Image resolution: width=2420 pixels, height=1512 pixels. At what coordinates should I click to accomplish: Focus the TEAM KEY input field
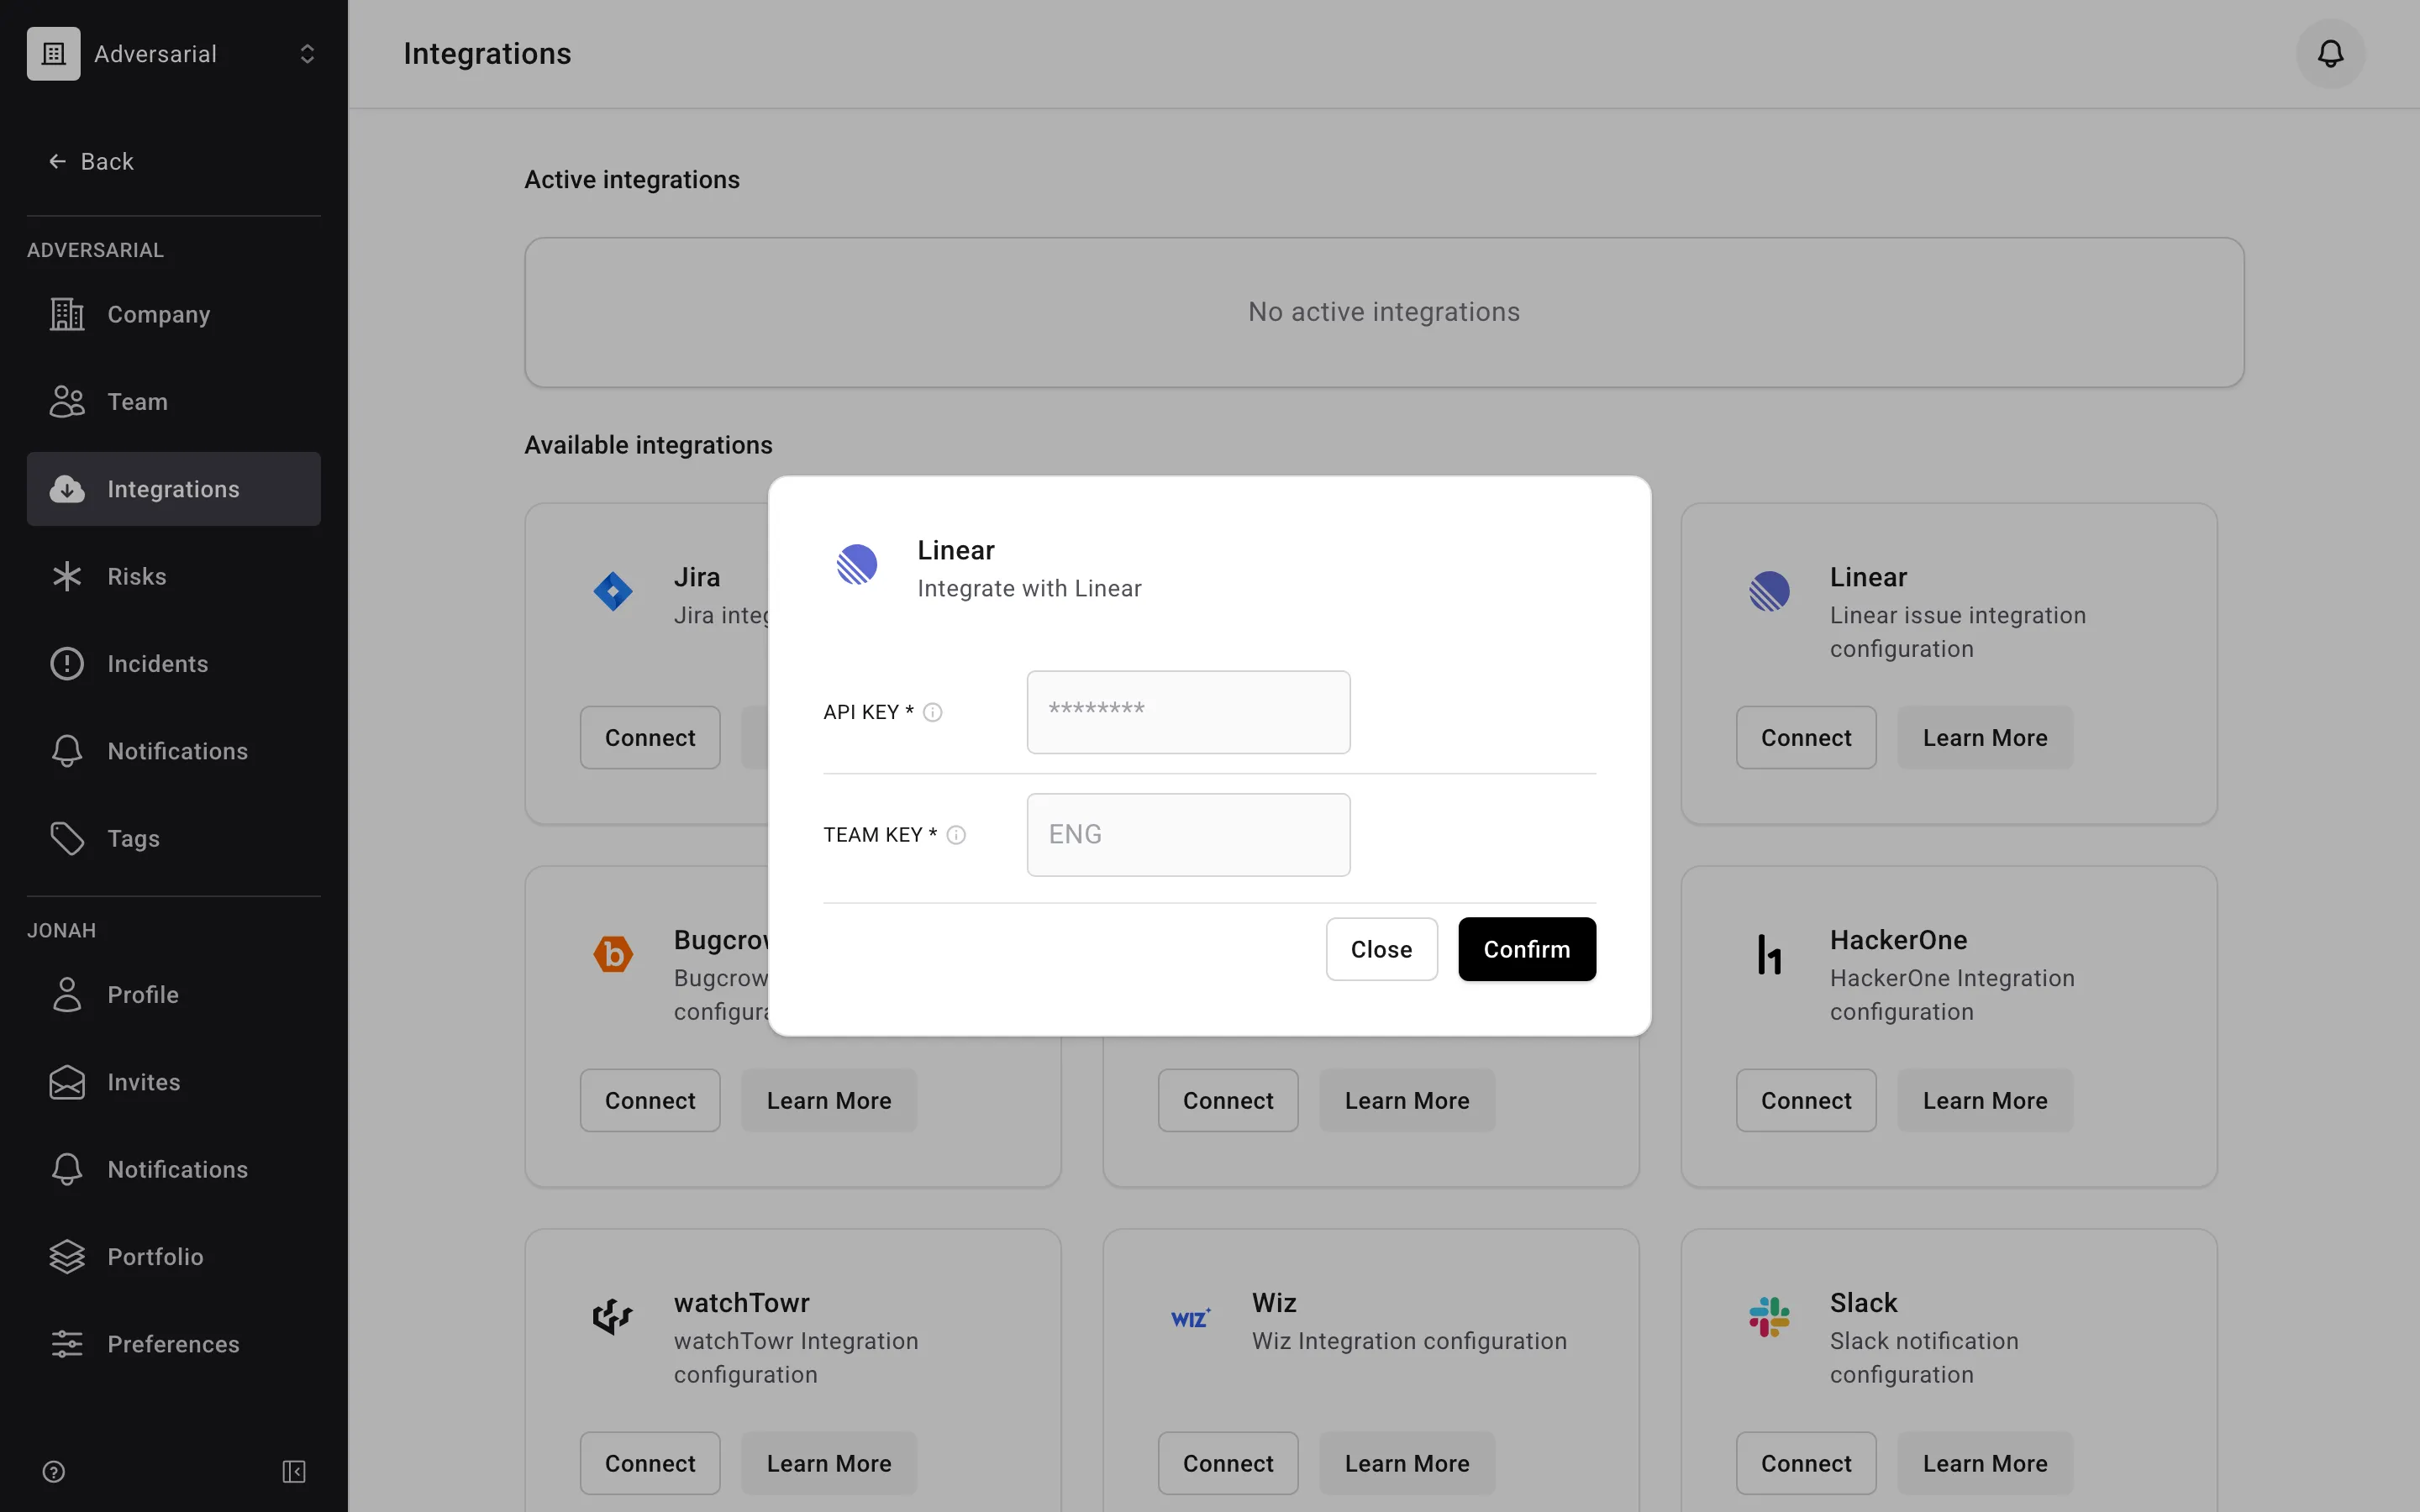click(x=1188, y=835)
